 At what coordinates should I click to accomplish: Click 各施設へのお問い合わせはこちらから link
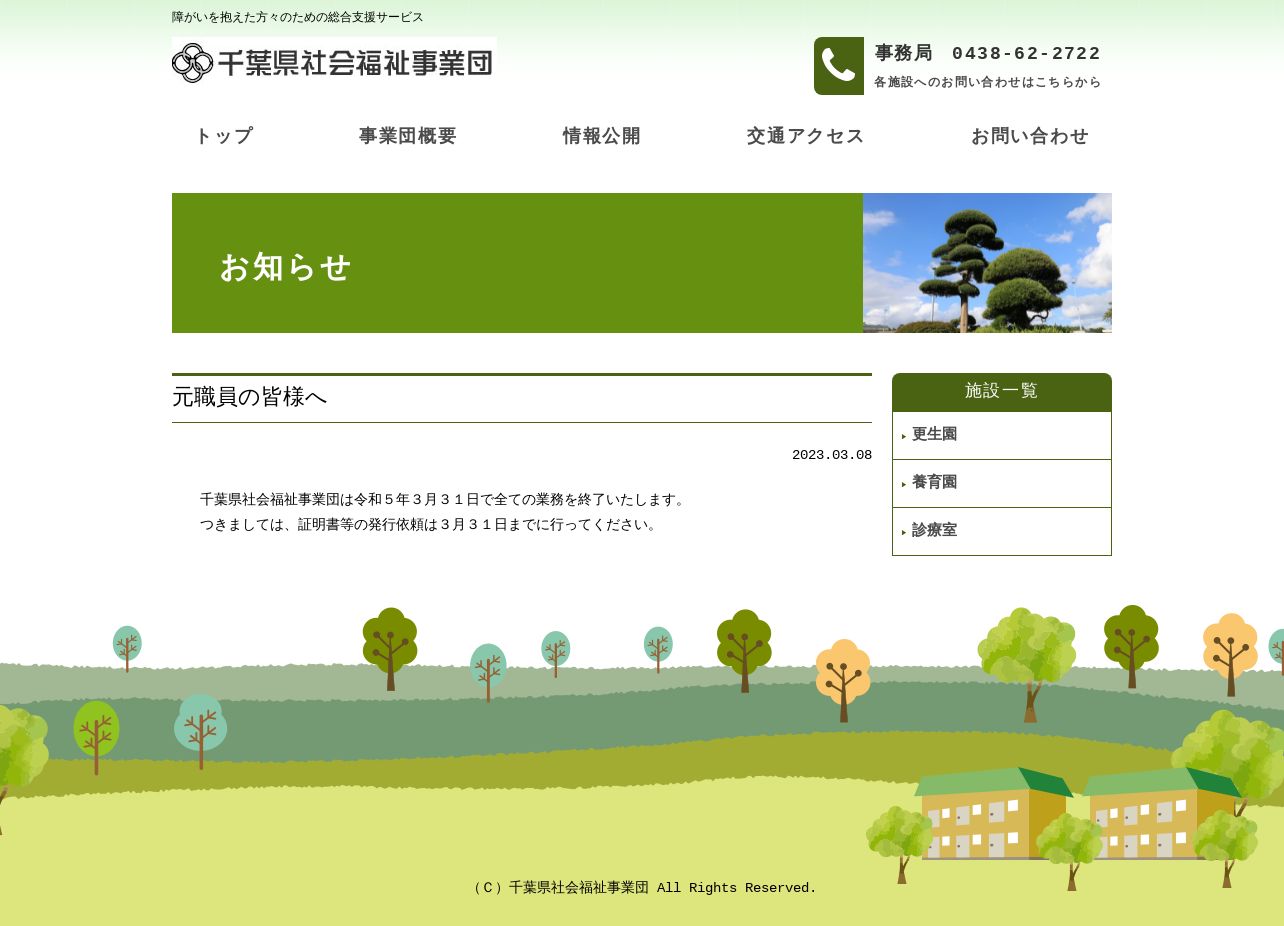coord(988,82)
